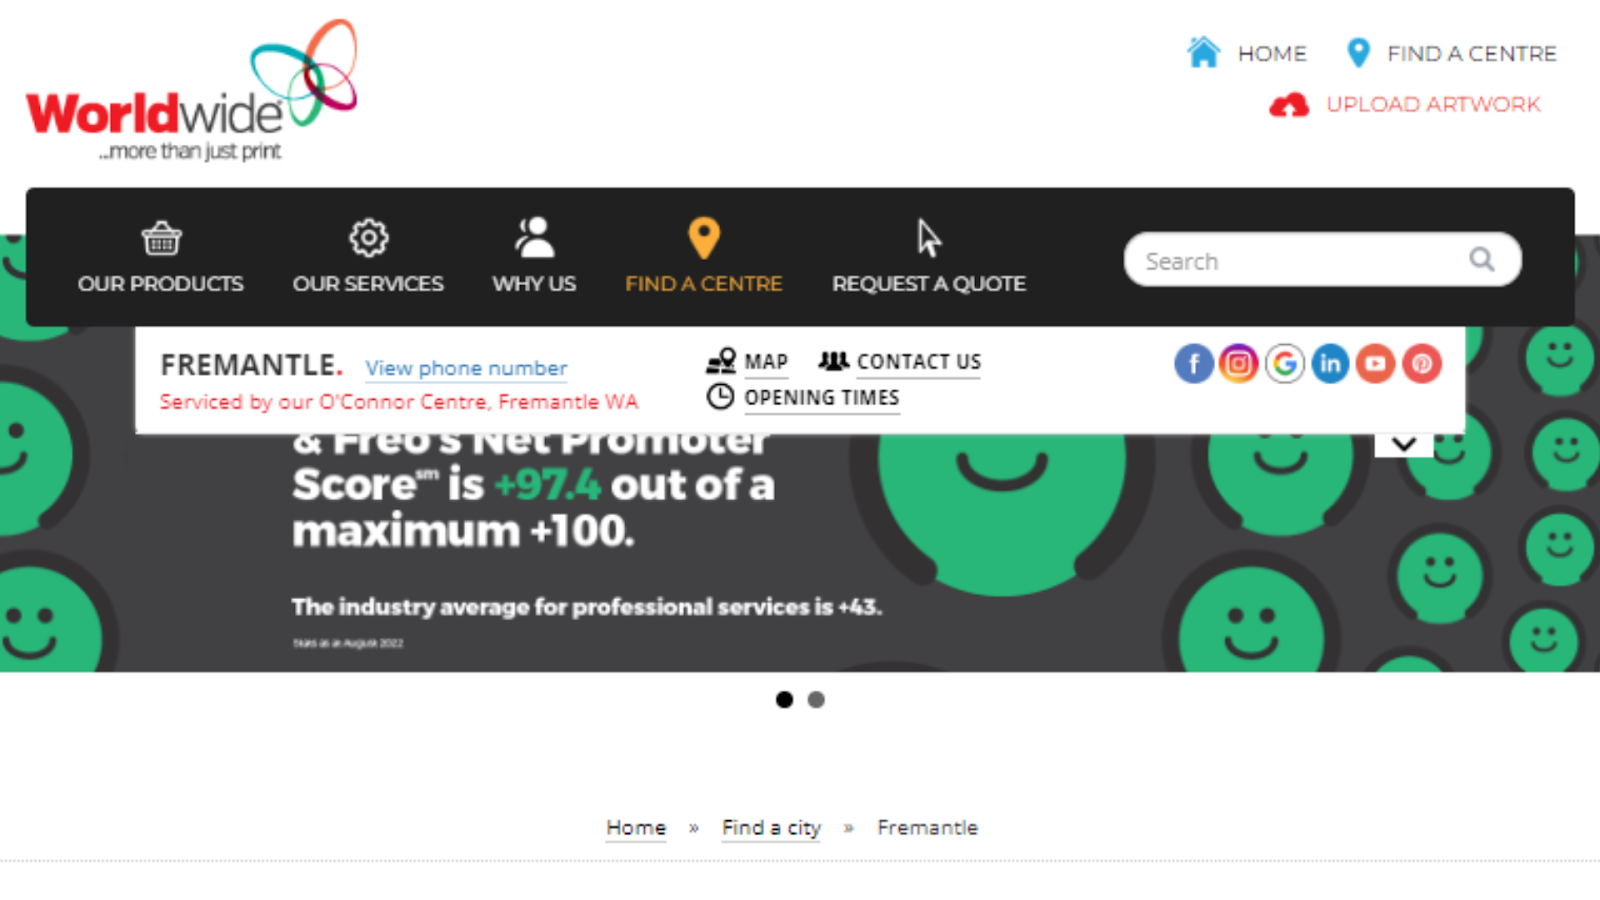
Task: Open the Instagram social icon
Action: [x=1238, y=364]
